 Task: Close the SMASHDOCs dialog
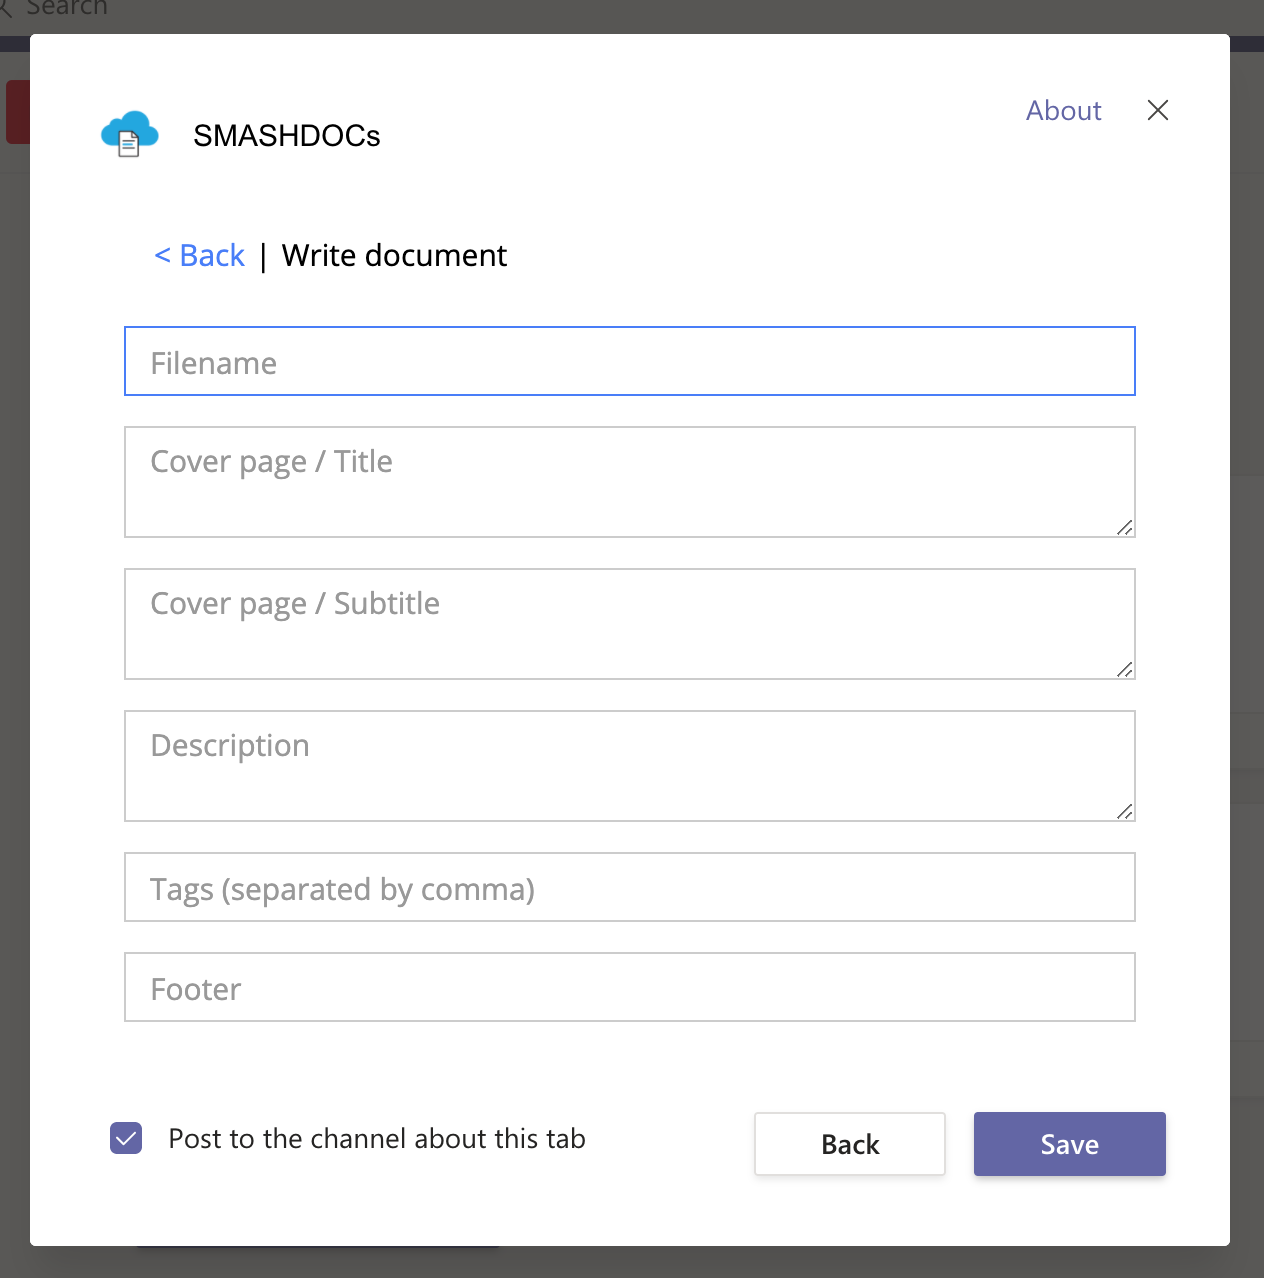point(1158,110)
